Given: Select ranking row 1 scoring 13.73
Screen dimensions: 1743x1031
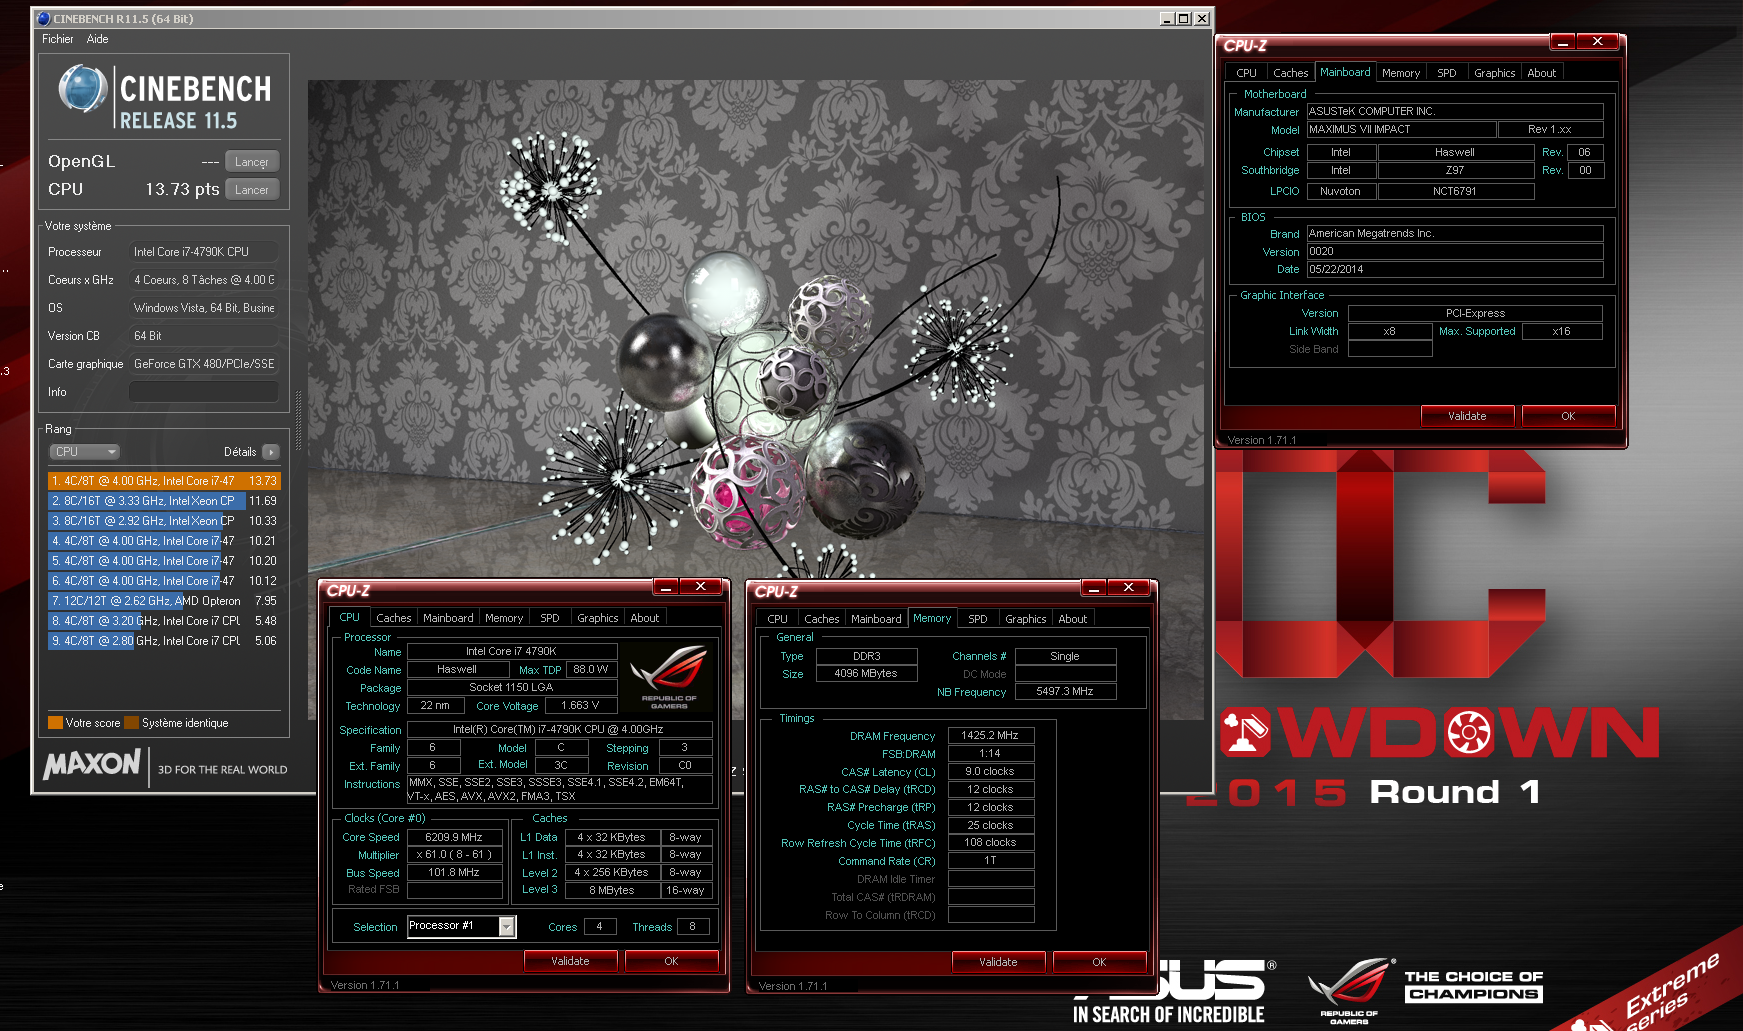Looking at the screenshot, I should click(x=164, y=481).
